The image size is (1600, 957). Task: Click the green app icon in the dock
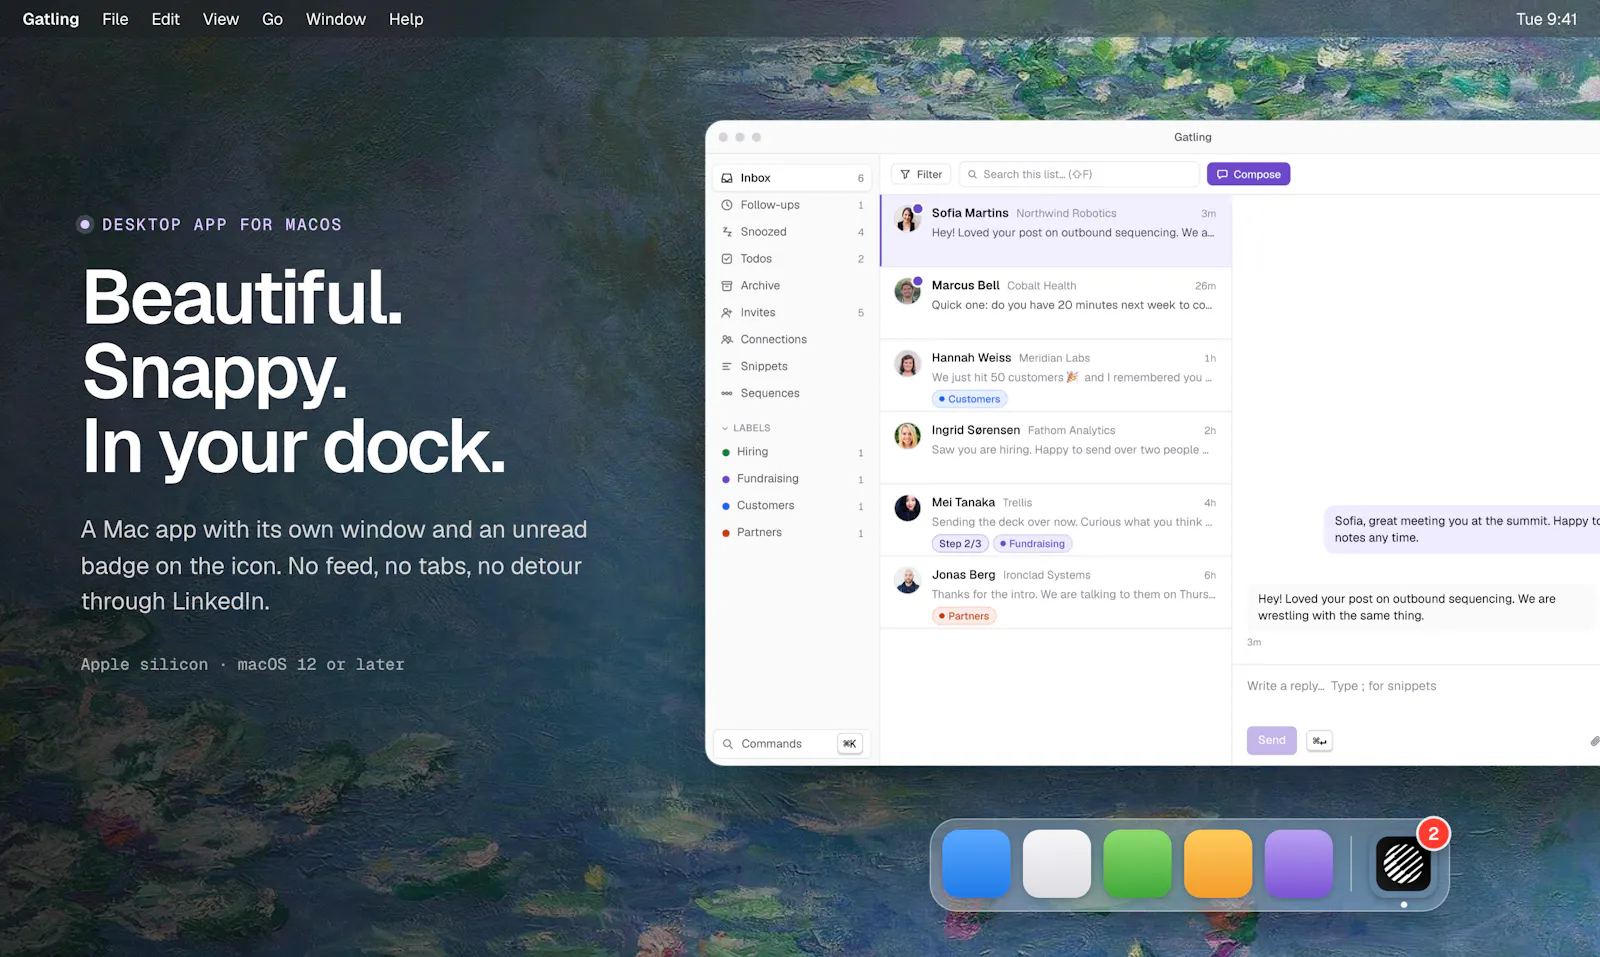click(x=1137, y=864)
